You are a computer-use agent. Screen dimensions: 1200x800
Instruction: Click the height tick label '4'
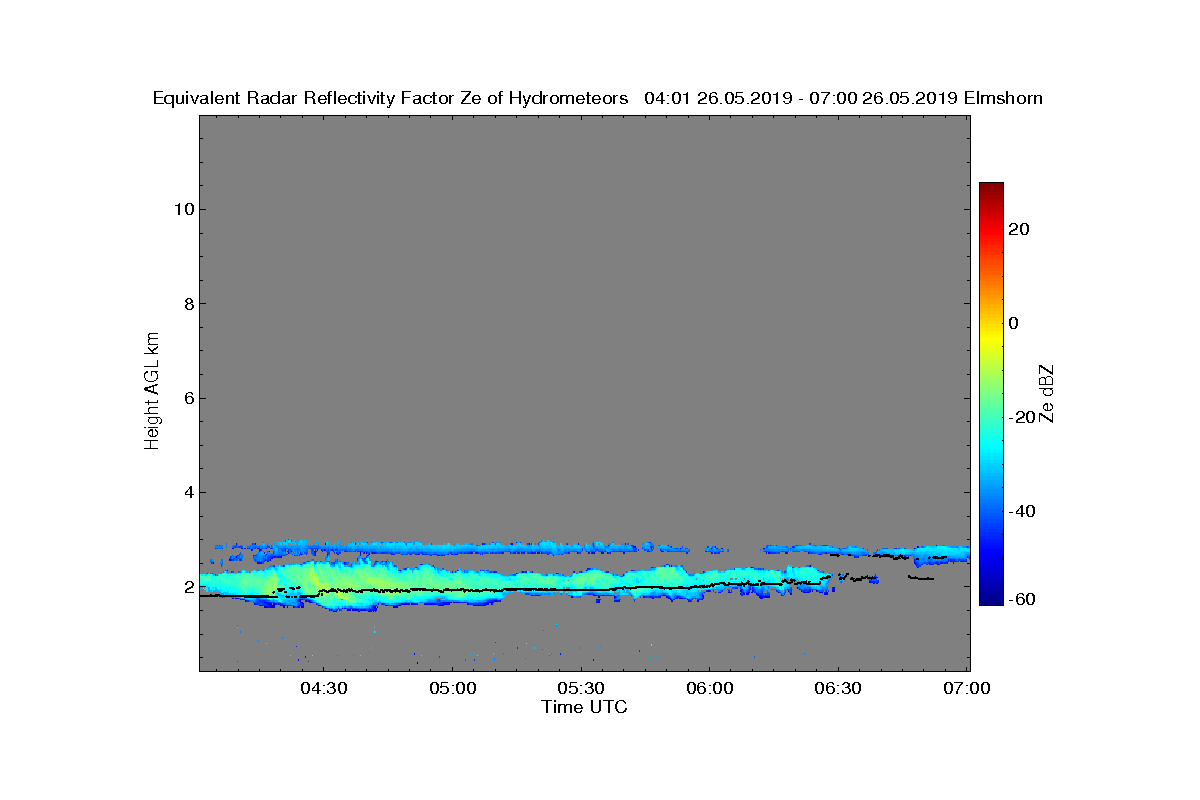pyautogui.click(x=187, y=492)
